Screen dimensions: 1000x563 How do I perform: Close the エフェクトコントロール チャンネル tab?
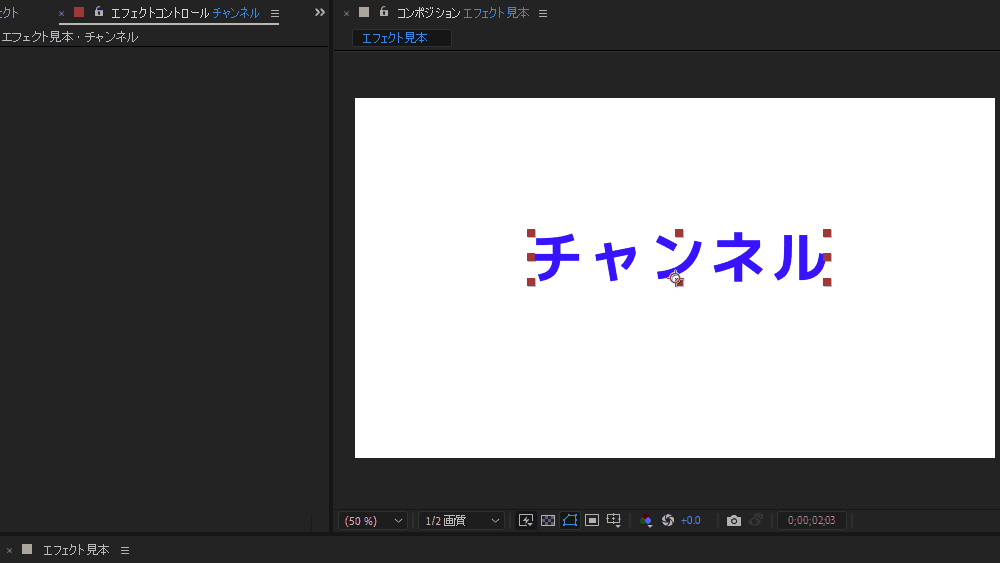point(61,13)
